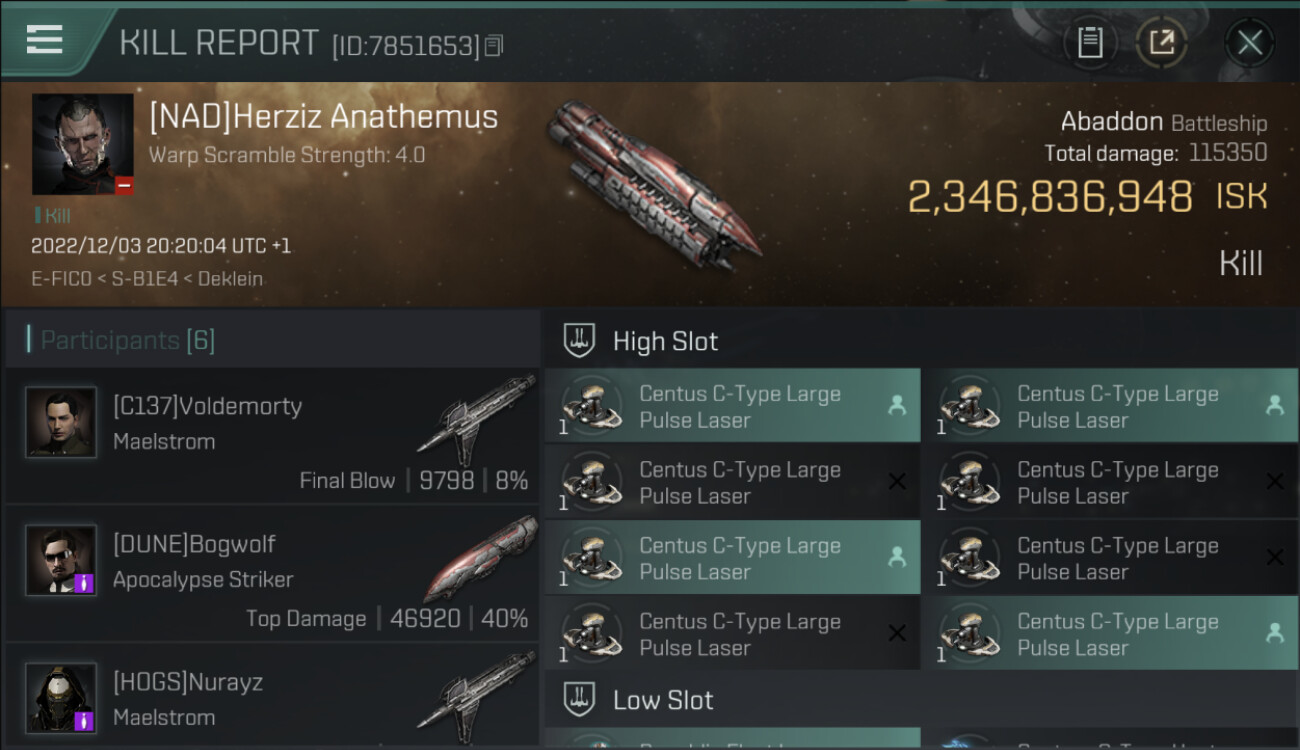1300x750 pixels.
Task: Click the person icon on first high-slot laser
Action: click(x=897, y=405)
